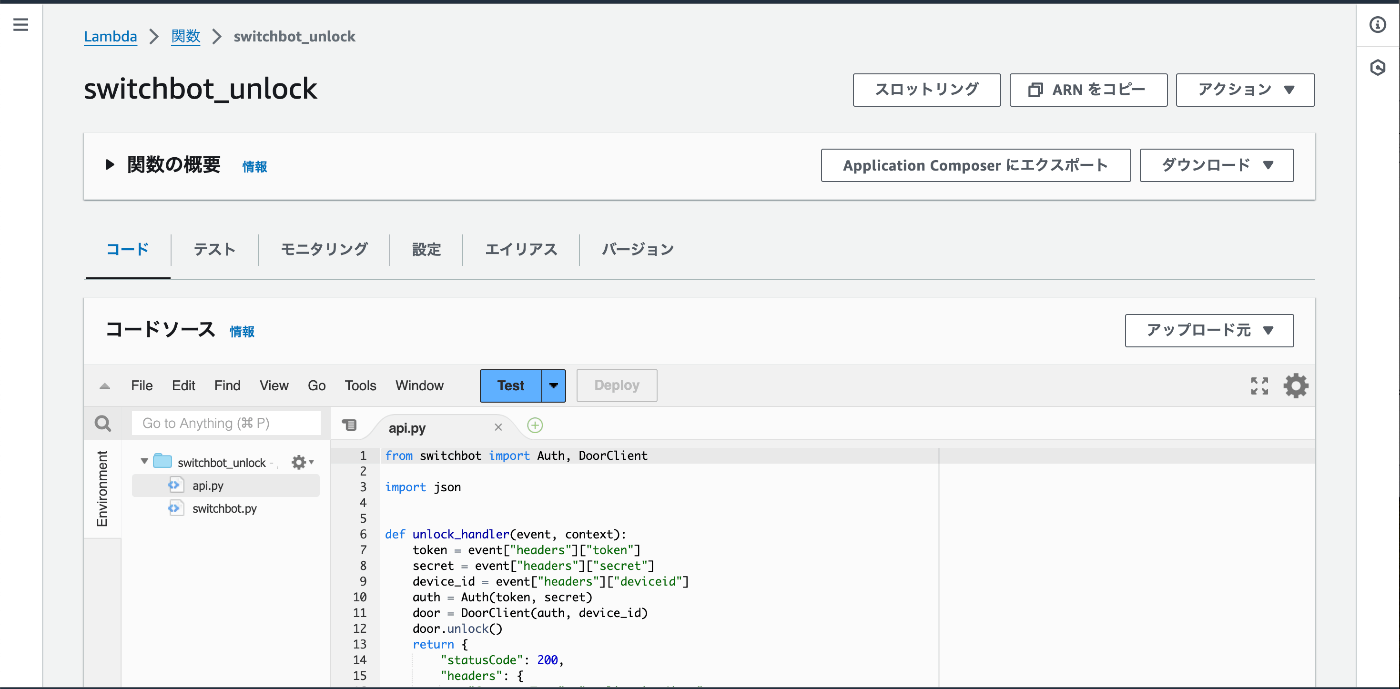Expand the 関数の概要 section

110,165
